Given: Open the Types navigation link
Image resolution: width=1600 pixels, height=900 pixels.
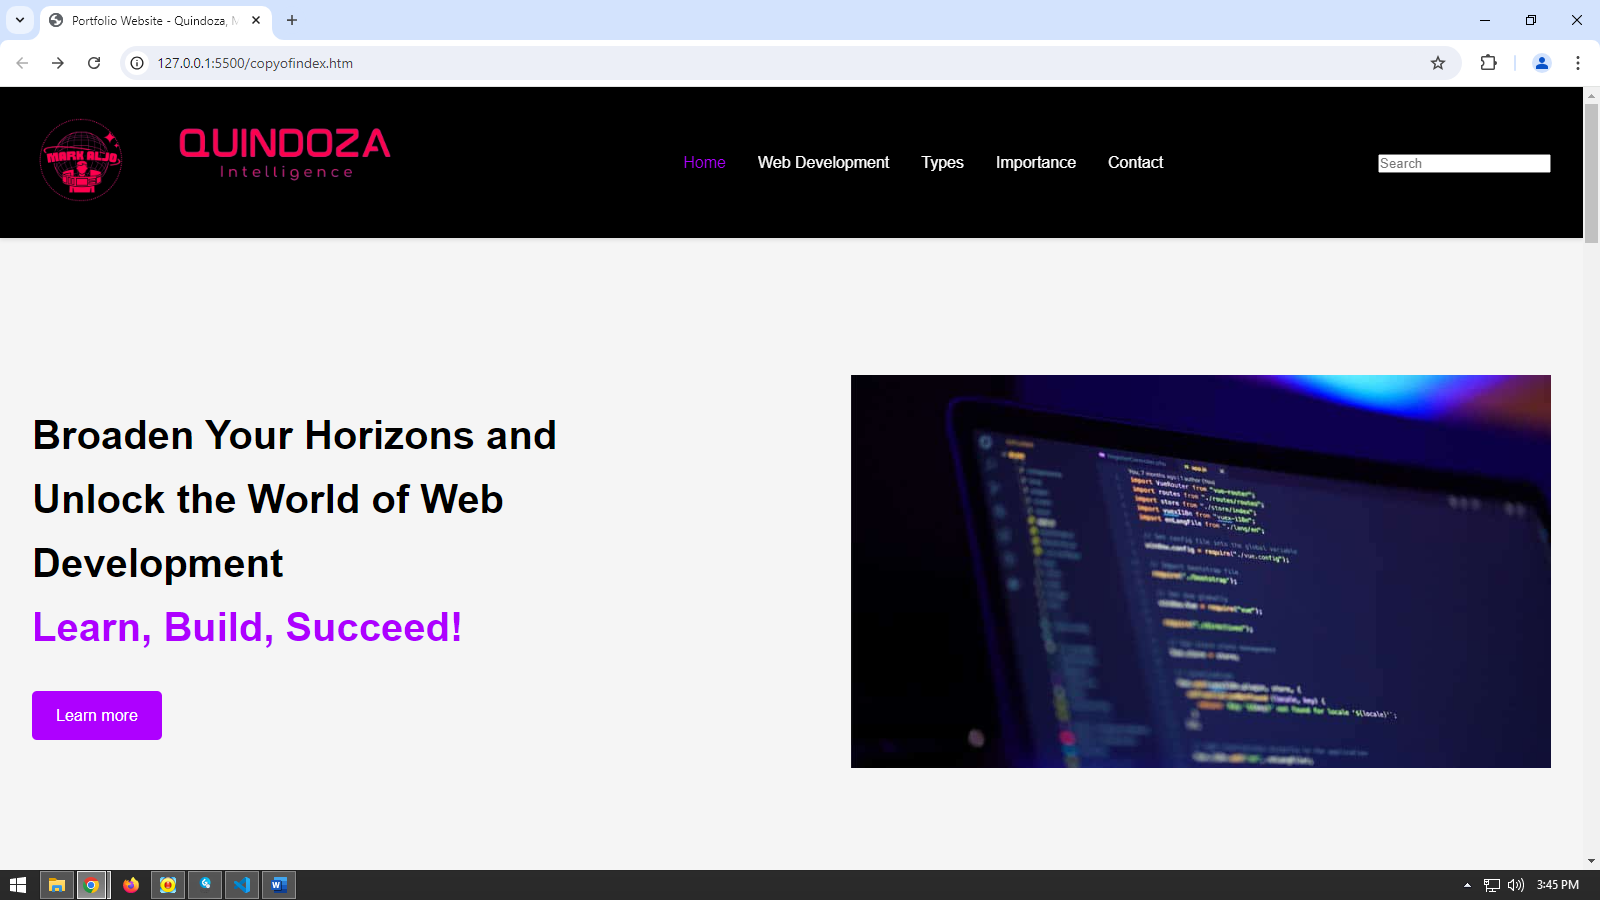Looking at the screenshot, I should (x=942, y=162).
